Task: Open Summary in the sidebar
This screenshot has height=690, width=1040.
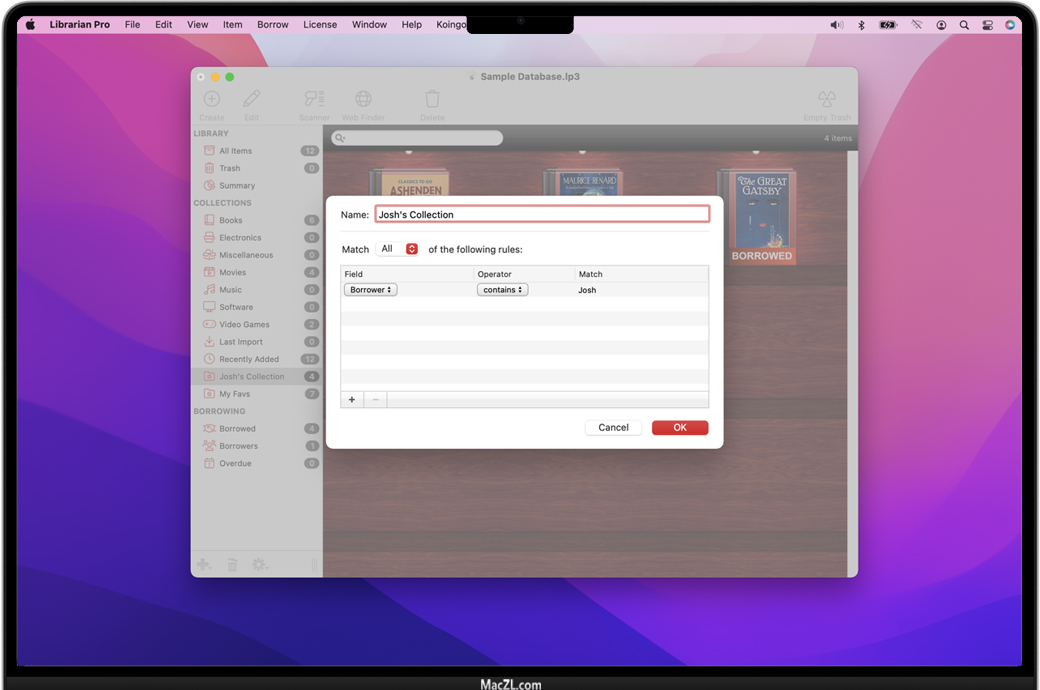Action: click(256, 185)
